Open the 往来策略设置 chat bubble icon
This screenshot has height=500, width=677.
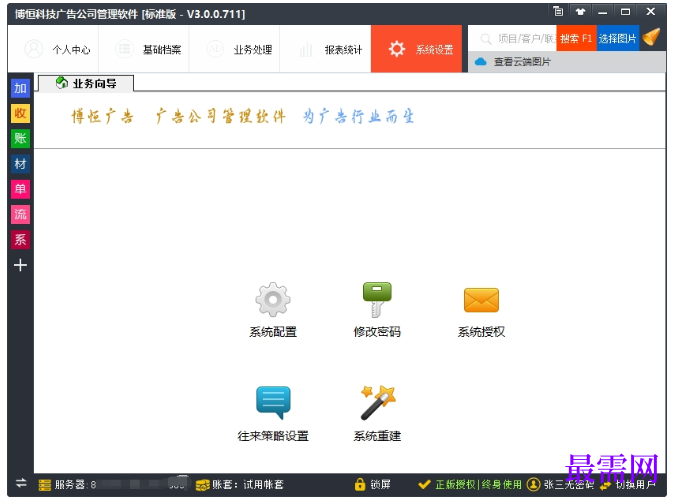[x=273, y=402]
